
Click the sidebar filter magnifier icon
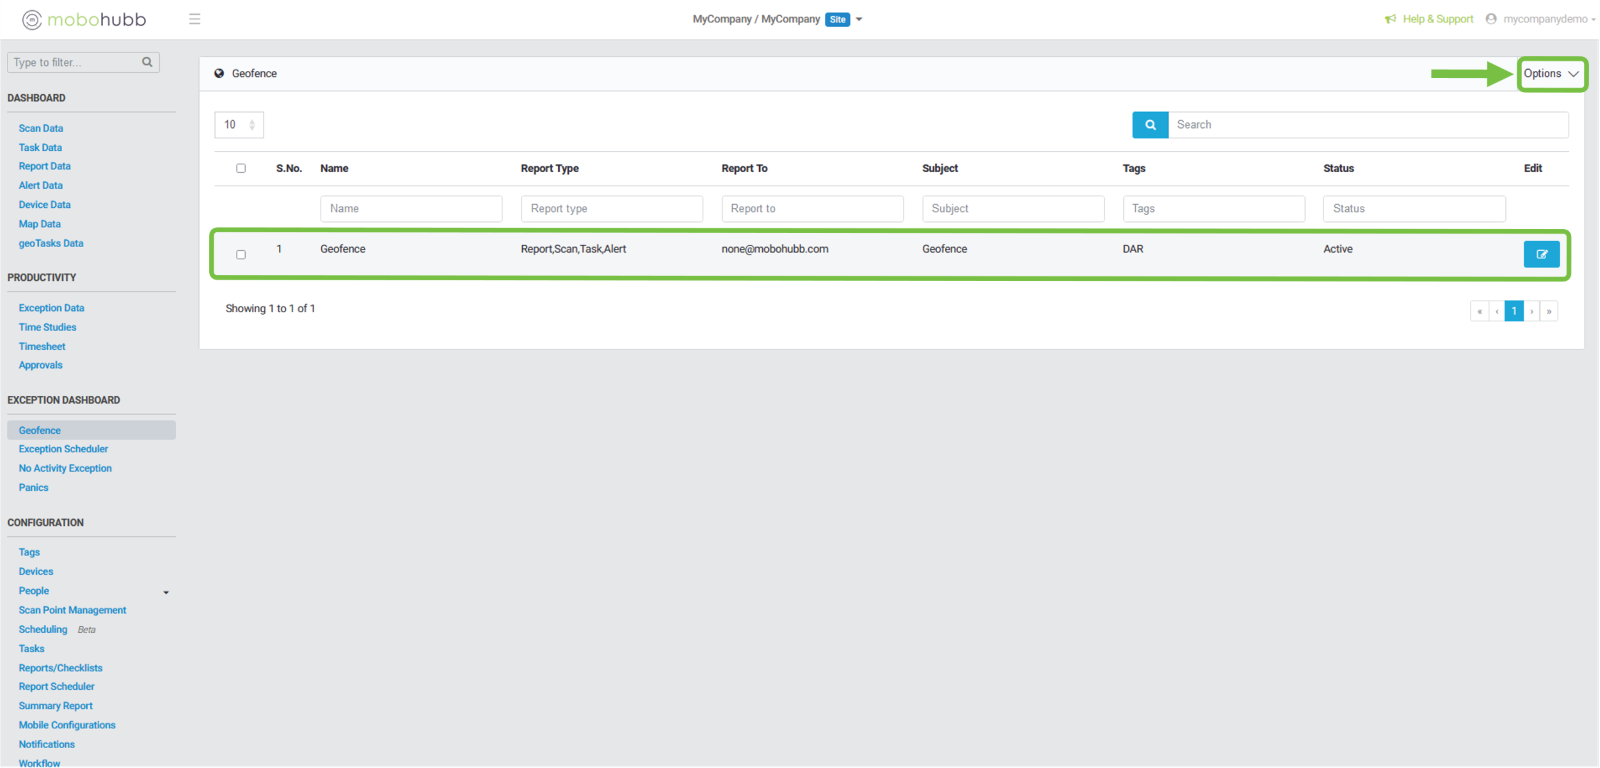[147, 62]
